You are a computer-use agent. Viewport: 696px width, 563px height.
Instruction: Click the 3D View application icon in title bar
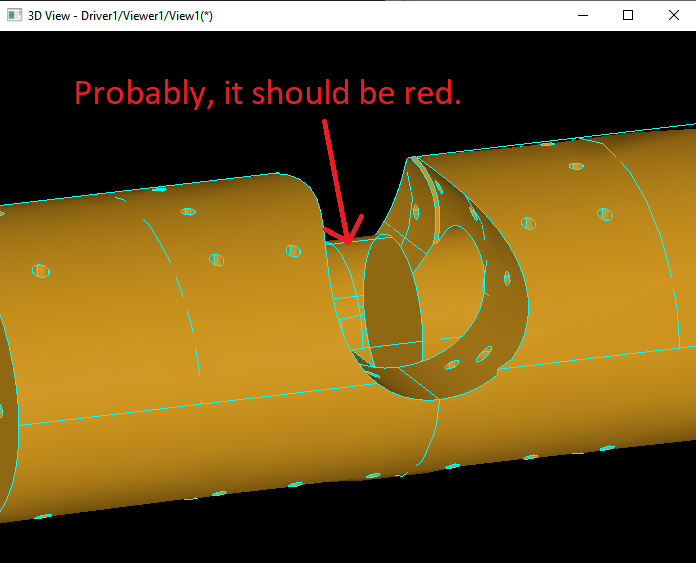click(14, 15)
